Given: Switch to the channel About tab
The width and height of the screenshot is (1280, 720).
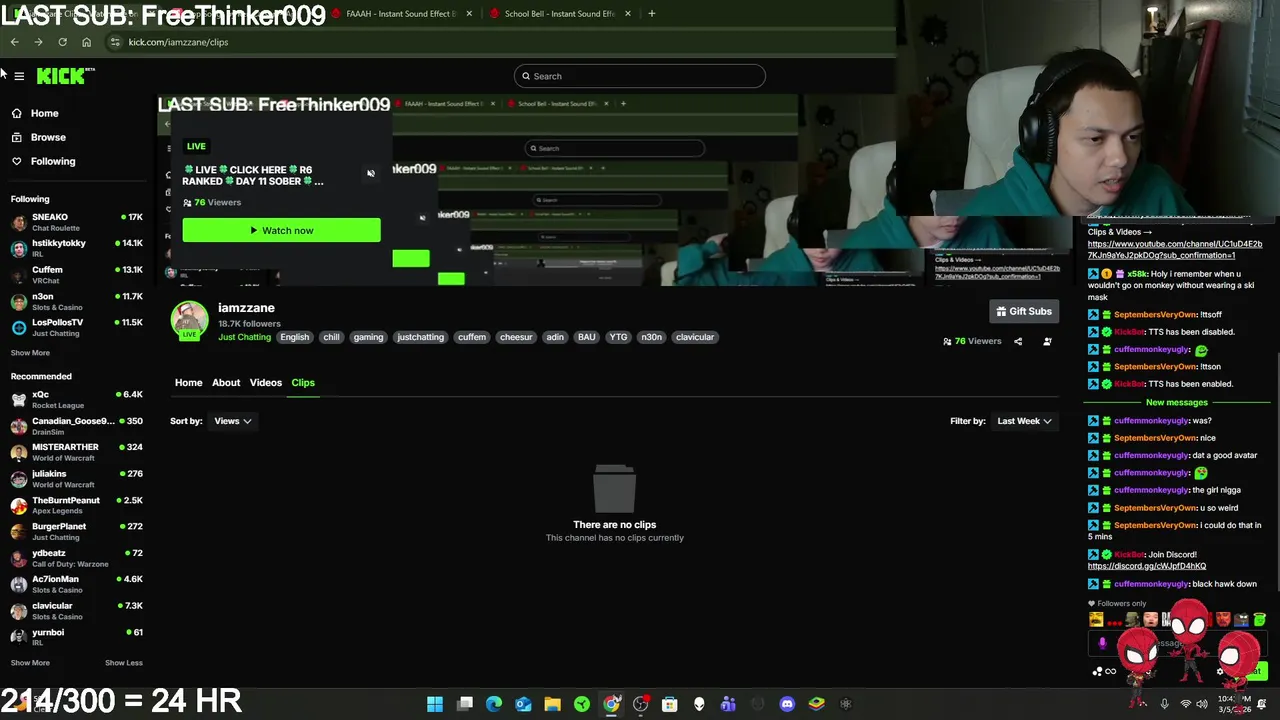Looking at the screenshot, I should pos(226,383).
